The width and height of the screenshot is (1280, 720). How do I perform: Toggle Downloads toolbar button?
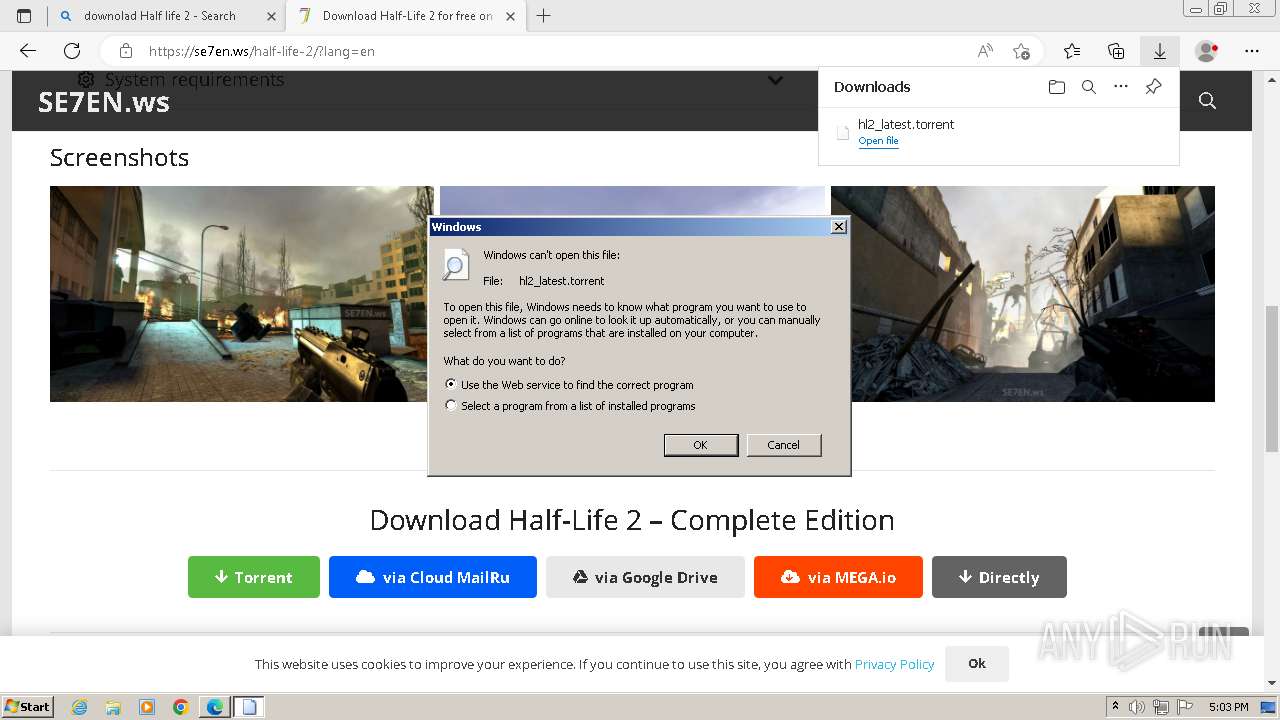1160,51
